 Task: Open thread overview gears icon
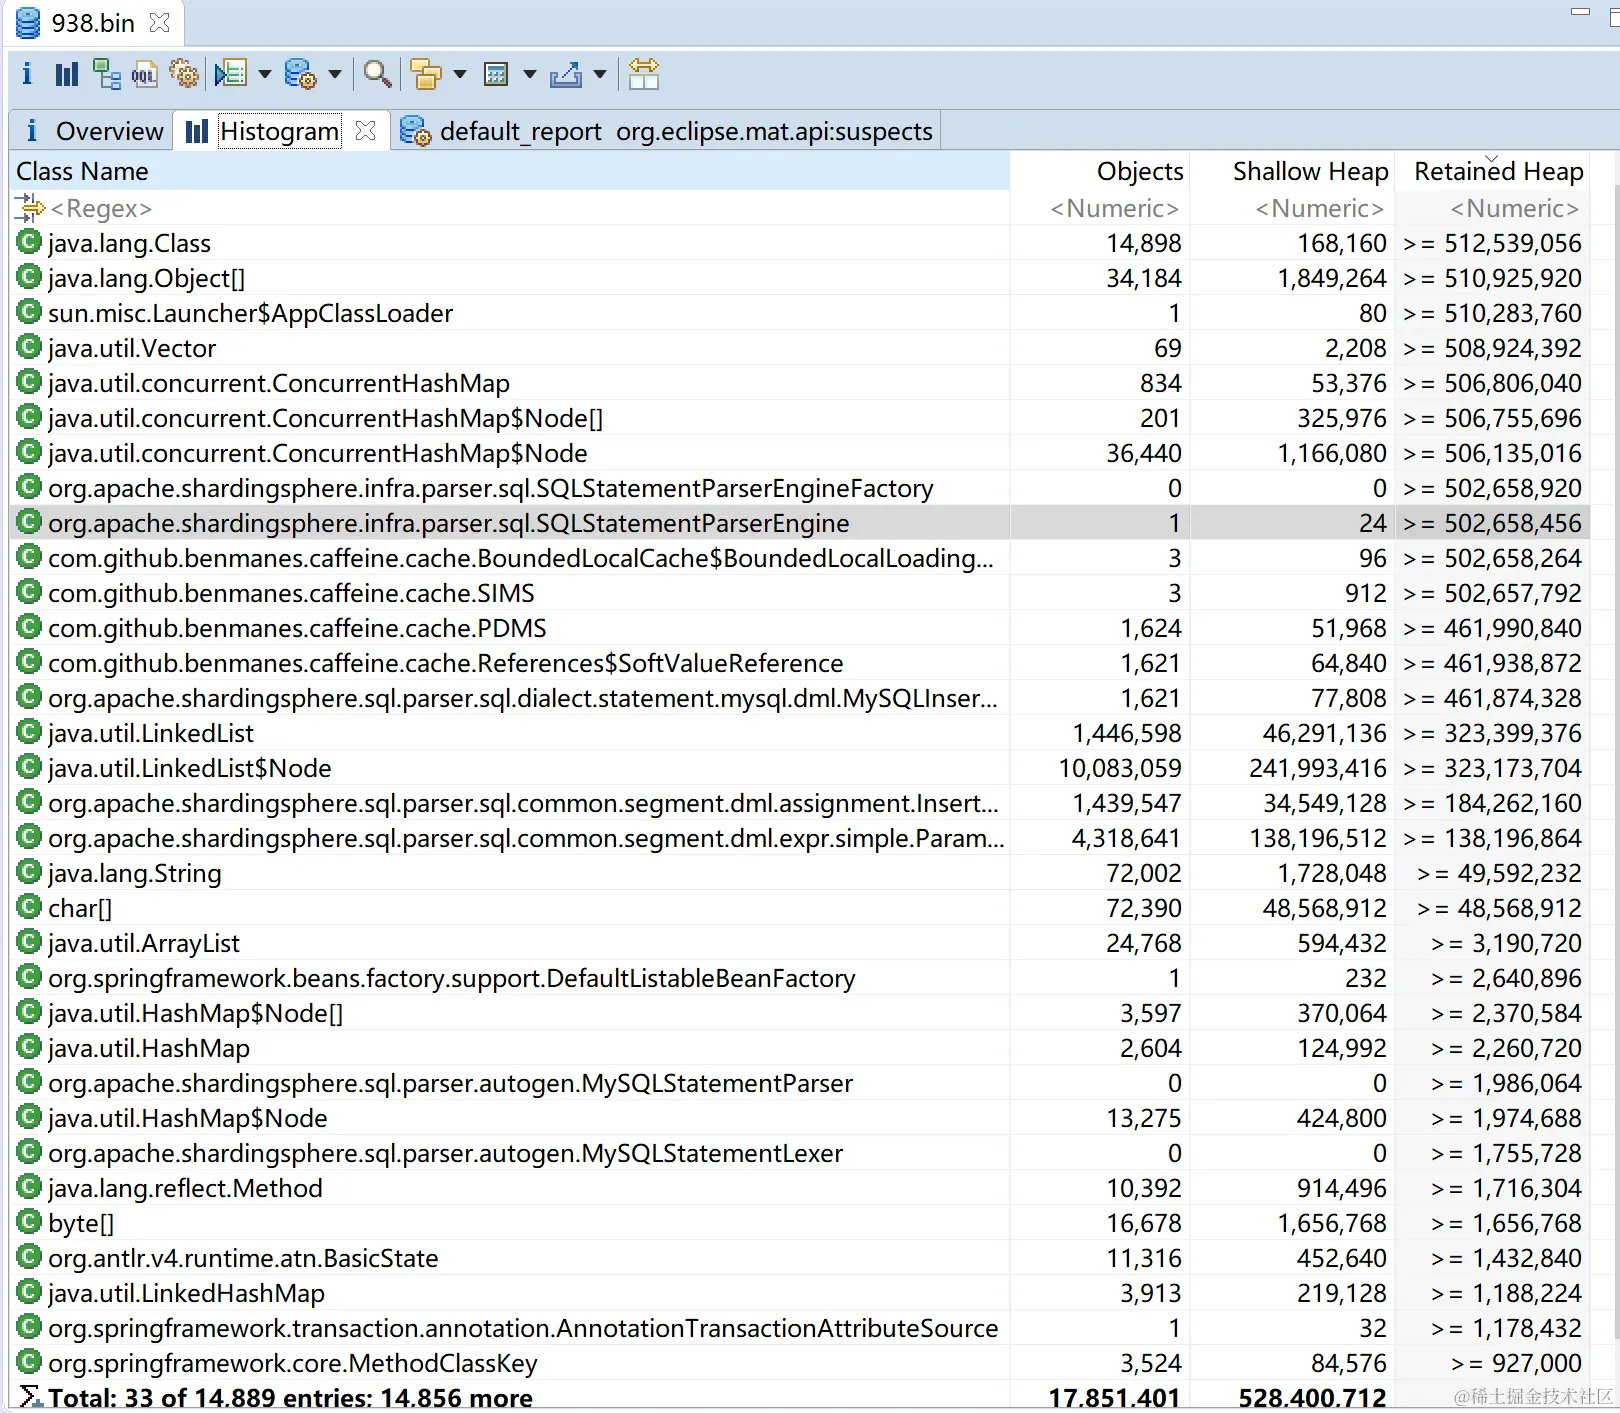click(184, 74)
